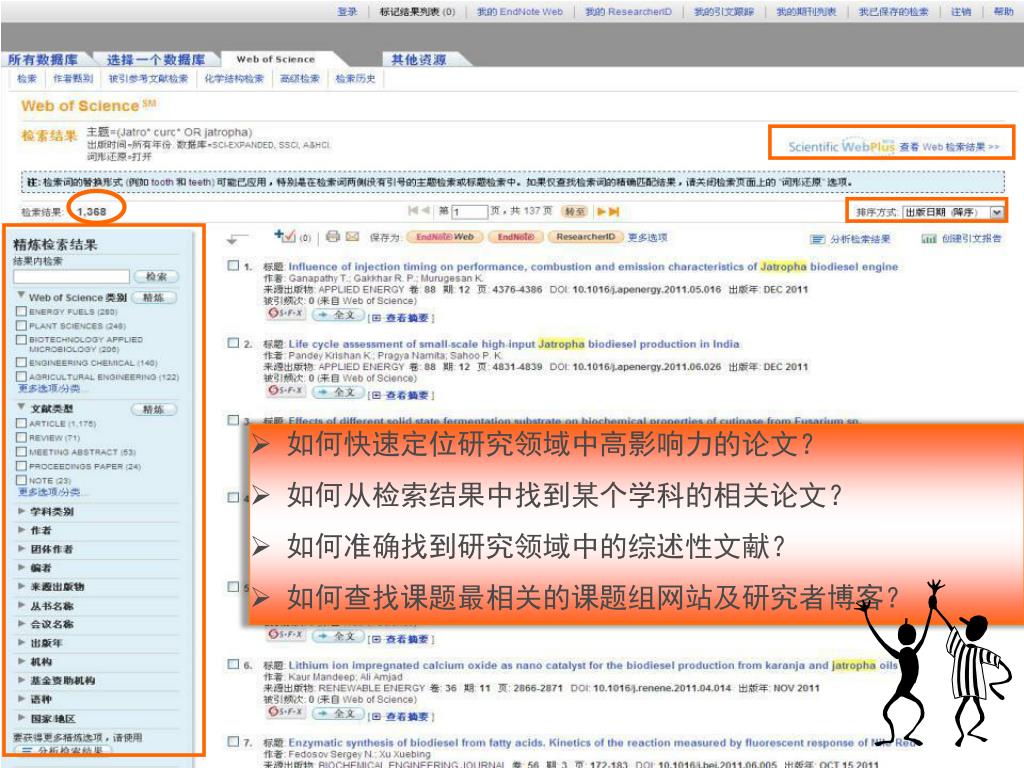1024x768 pixels.
Task: Click the page number input field
Action: pos(470,212)
